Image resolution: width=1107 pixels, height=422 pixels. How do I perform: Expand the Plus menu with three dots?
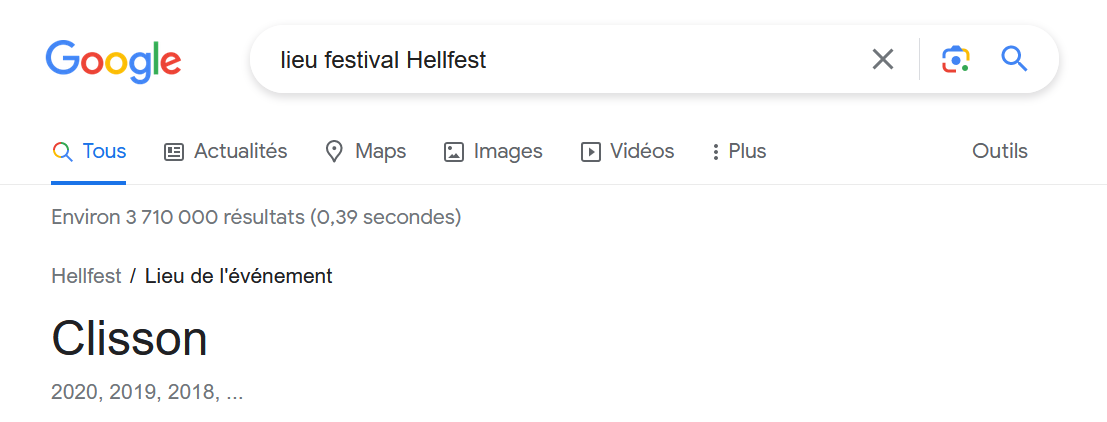(x=740, y=151)
